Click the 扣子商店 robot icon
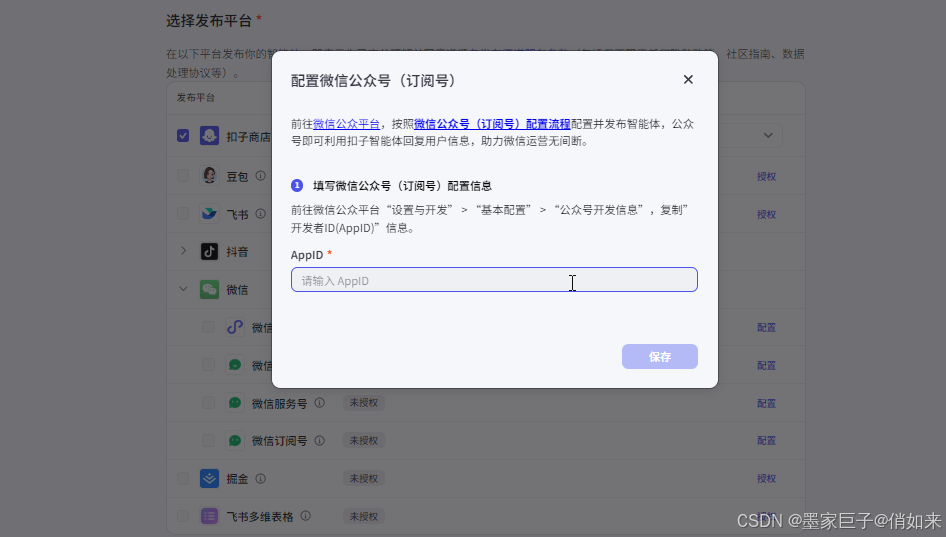This screenshot has height=537, width=946. pos(209,135)
